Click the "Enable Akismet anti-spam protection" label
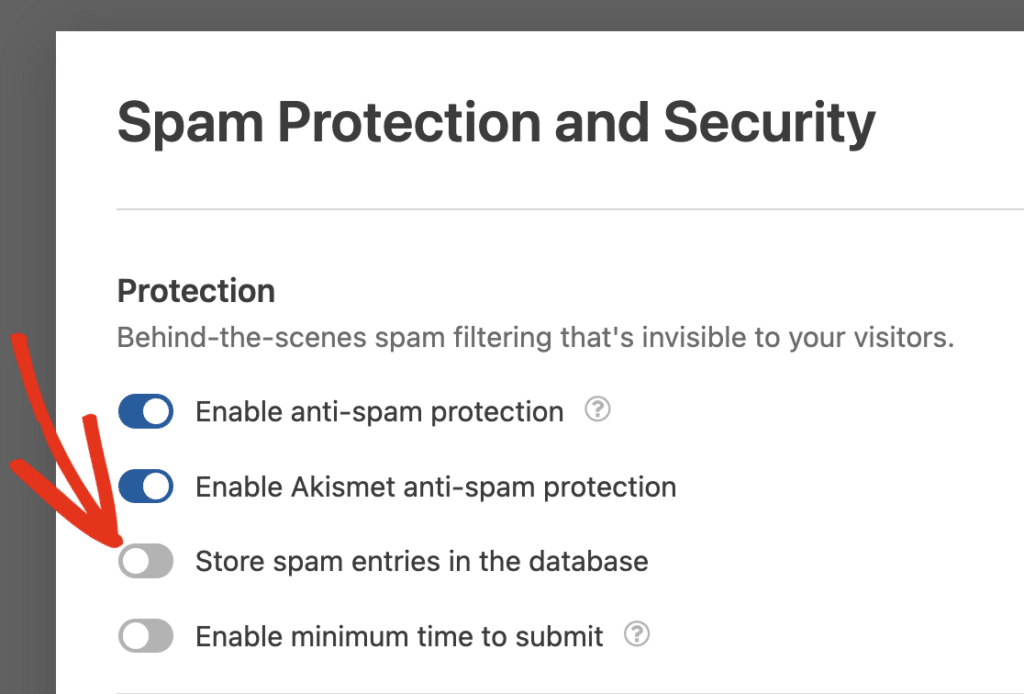 [435, 488]
